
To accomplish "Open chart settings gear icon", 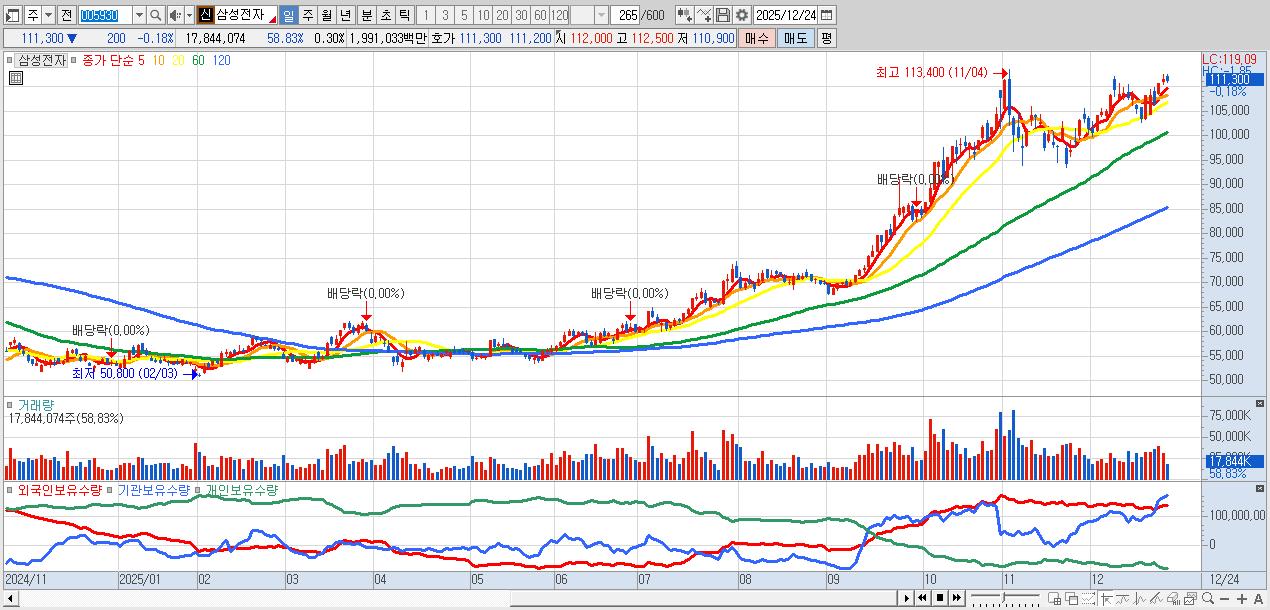I will click(x=742, y=15).
